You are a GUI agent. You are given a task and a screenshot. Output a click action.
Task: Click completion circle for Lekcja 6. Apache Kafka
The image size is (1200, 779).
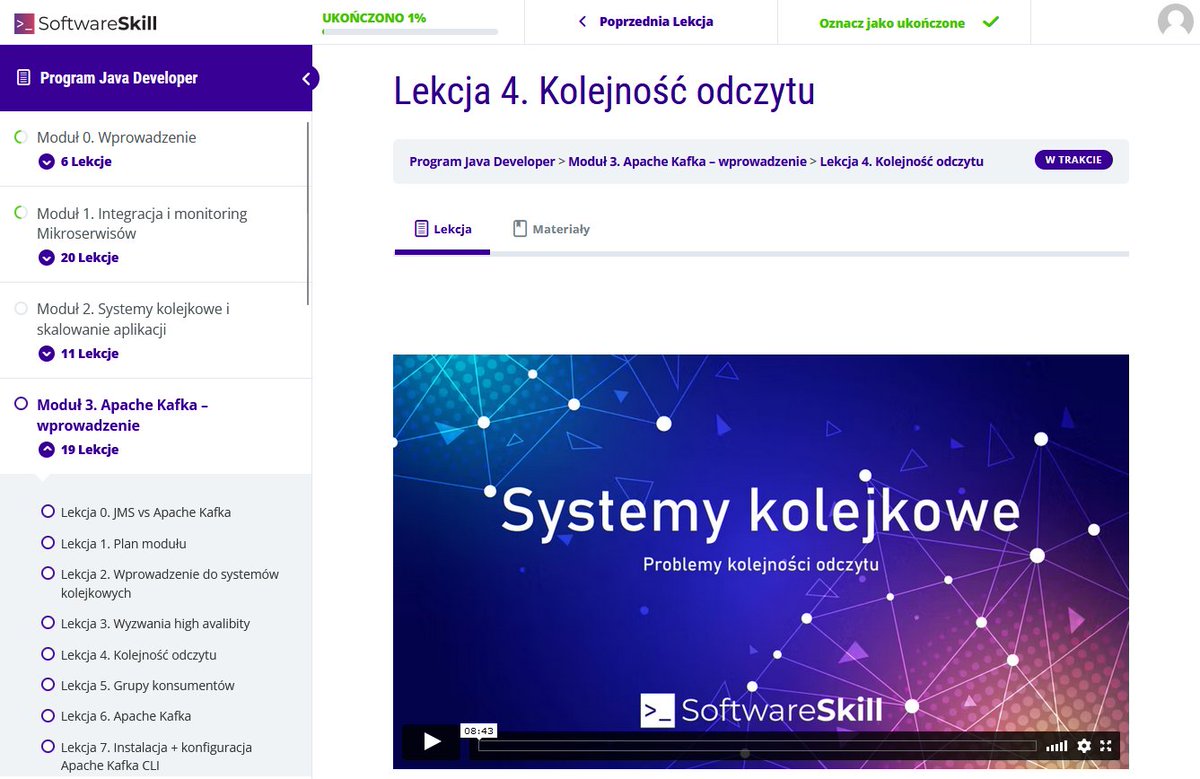pyautogui.click(x=48, y=716)
